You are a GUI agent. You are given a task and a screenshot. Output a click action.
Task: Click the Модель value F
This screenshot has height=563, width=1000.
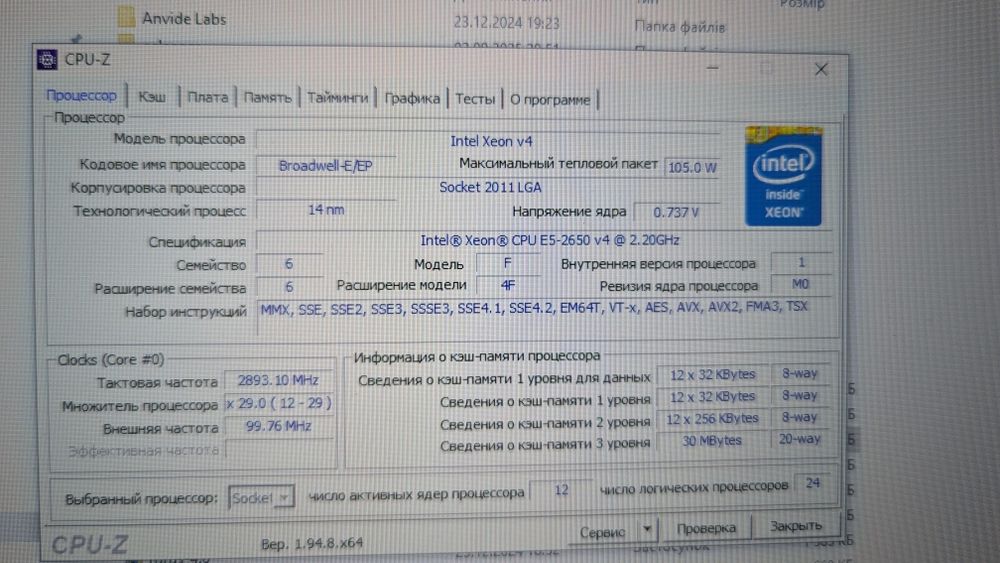pos(508,263)
